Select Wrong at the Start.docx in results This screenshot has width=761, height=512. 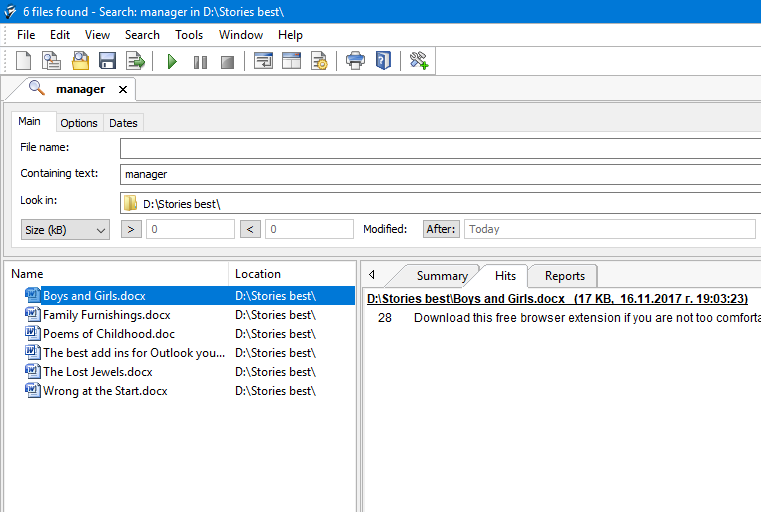point(105,391)
